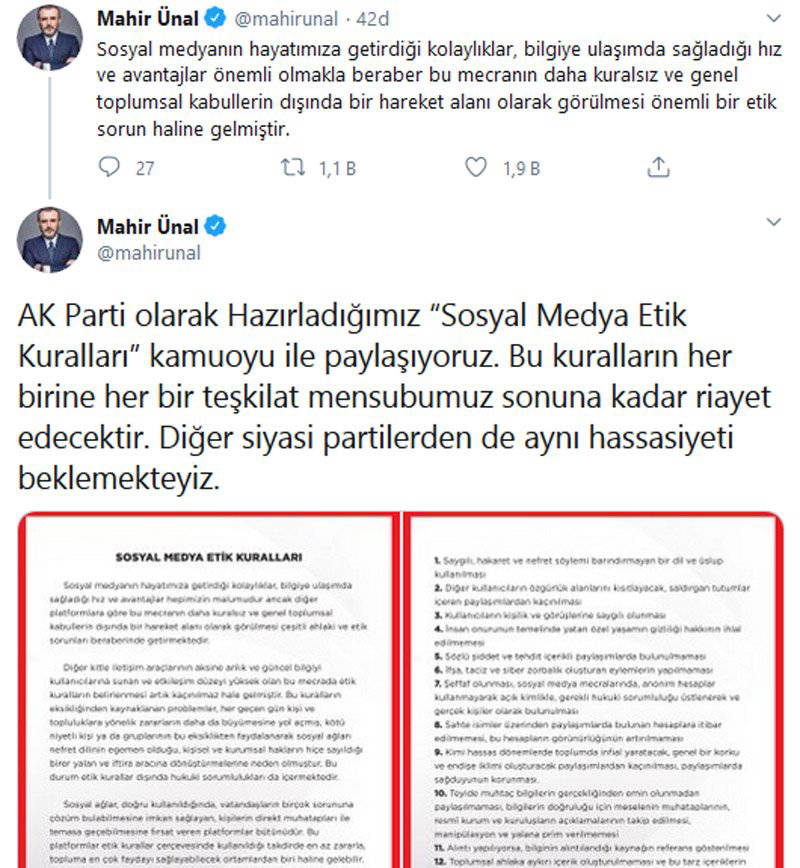Retweet the first Mahir Ünal tweet

[x=293, y=167]
